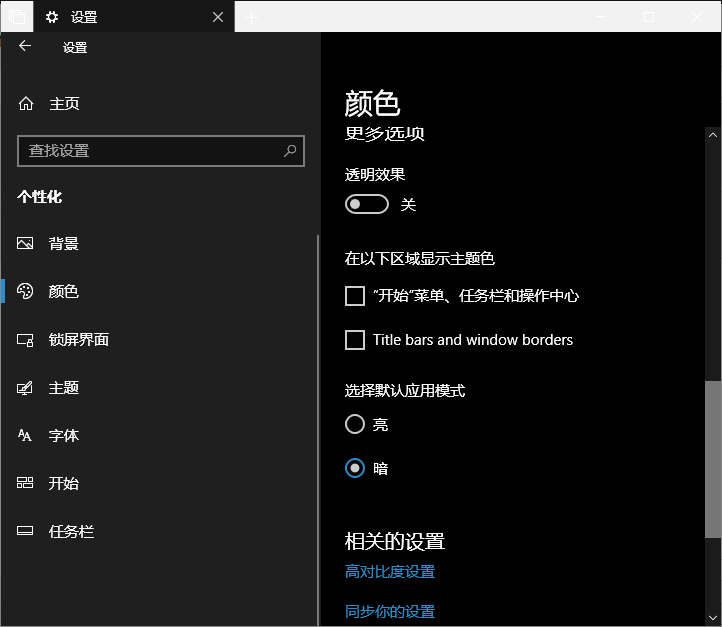Check the “开始”菜单、任务栏和操作中心 checkbox
Image resolution: width=722 pixels, height=627 pixels.
[355, 296]
